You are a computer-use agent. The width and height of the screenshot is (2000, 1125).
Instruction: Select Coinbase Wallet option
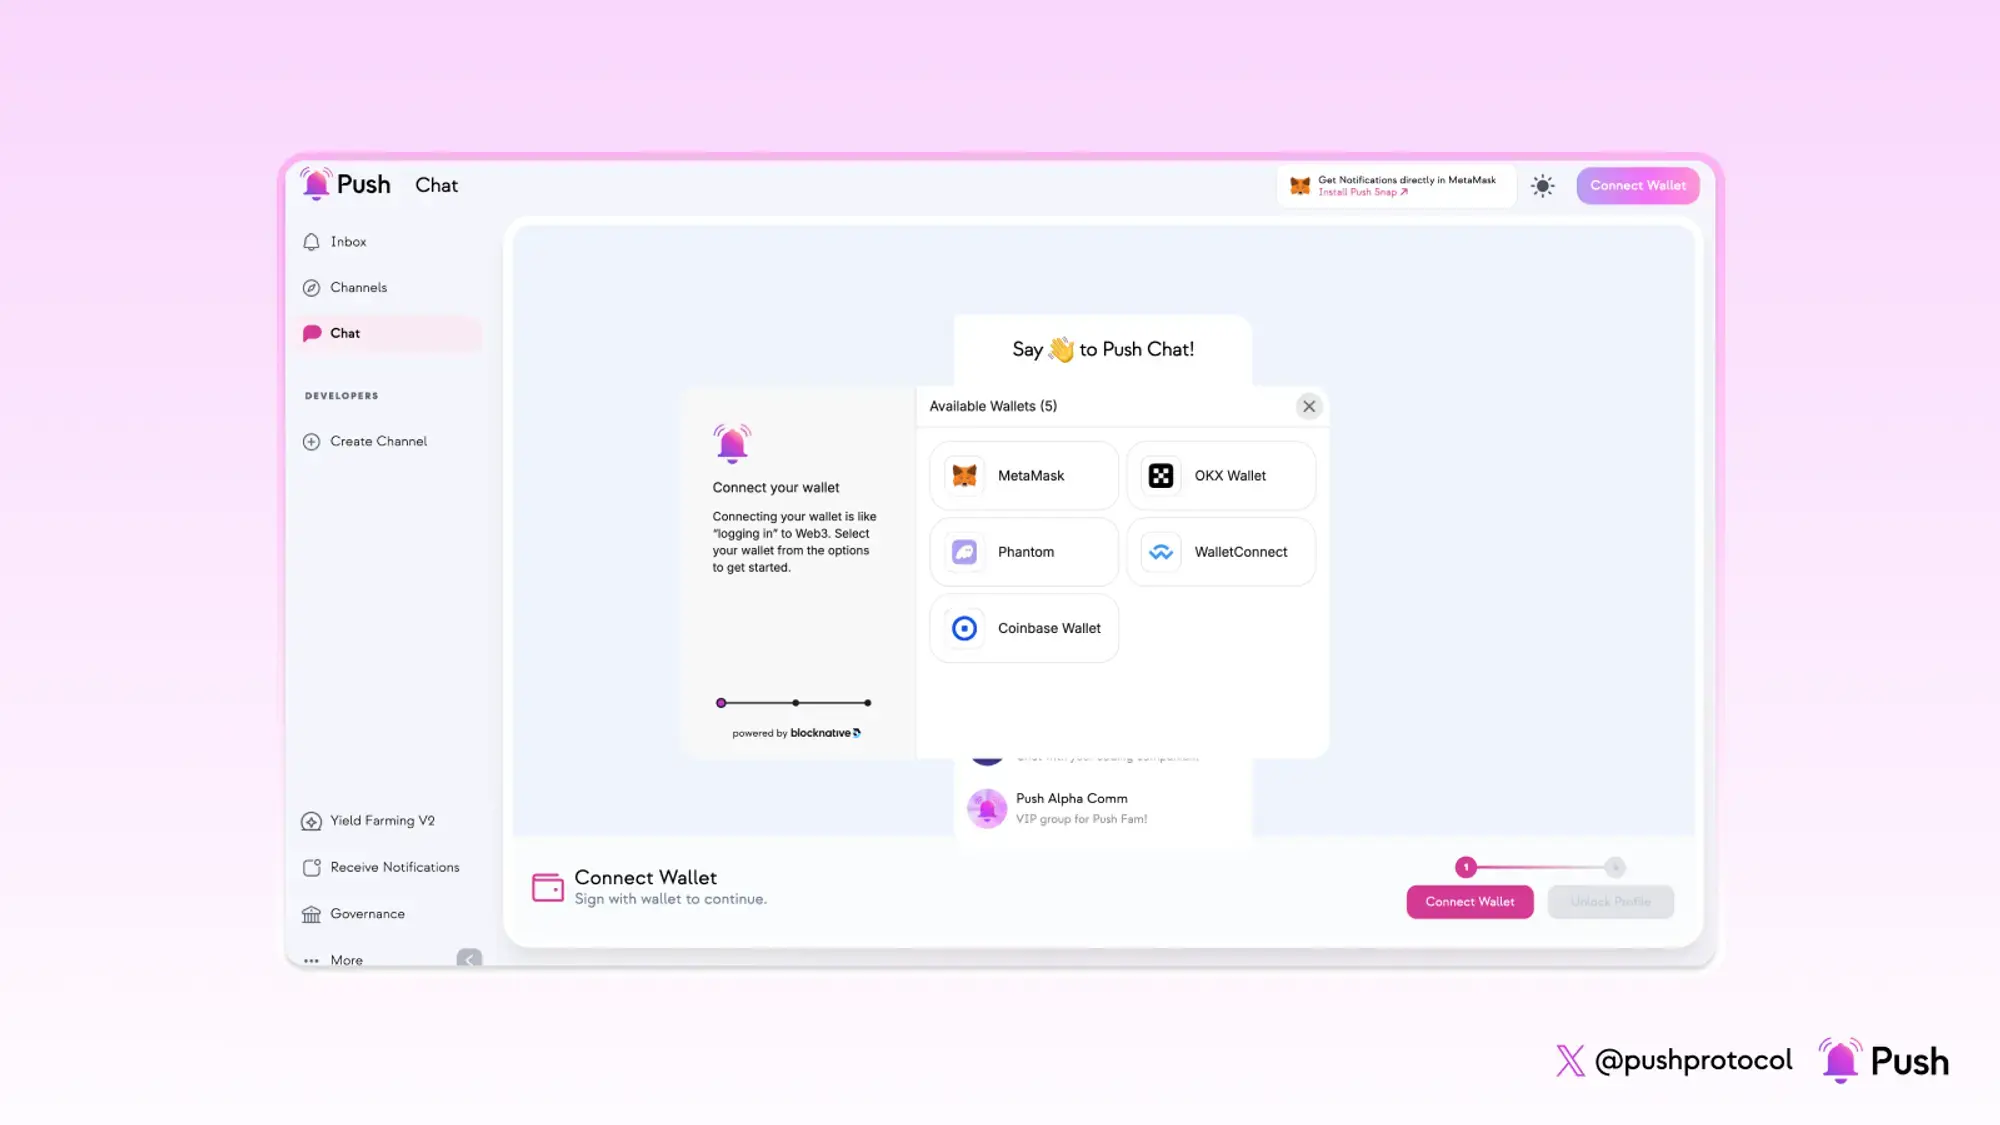click(x=1023, y=628)
